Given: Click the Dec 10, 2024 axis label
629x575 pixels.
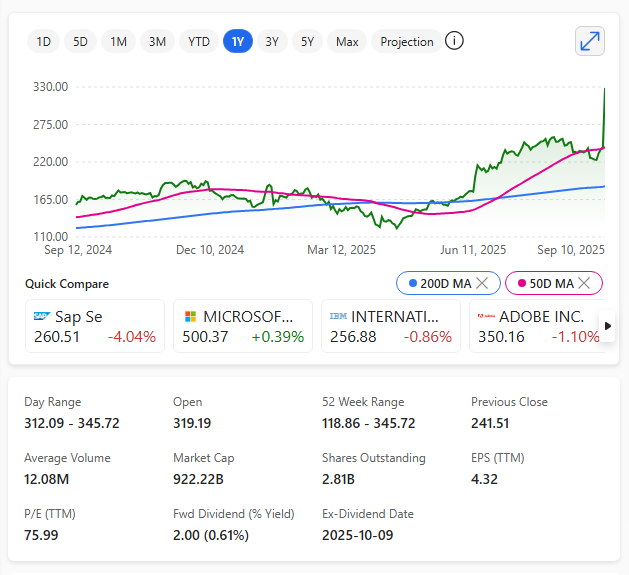Looking at the screenshot, I should pyautogui.click(x=210, y=250).
